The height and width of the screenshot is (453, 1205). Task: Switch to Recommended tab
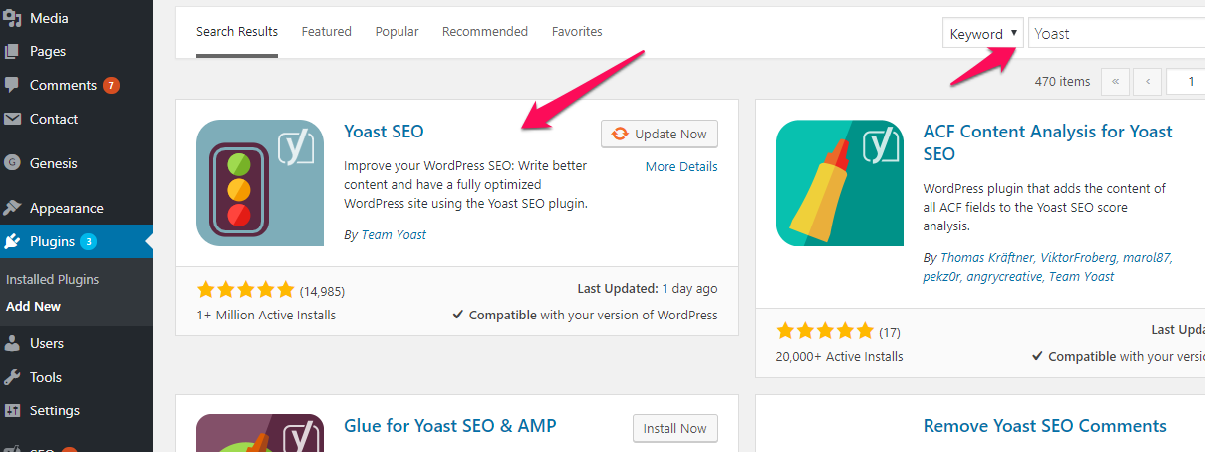tap(485, 32)
